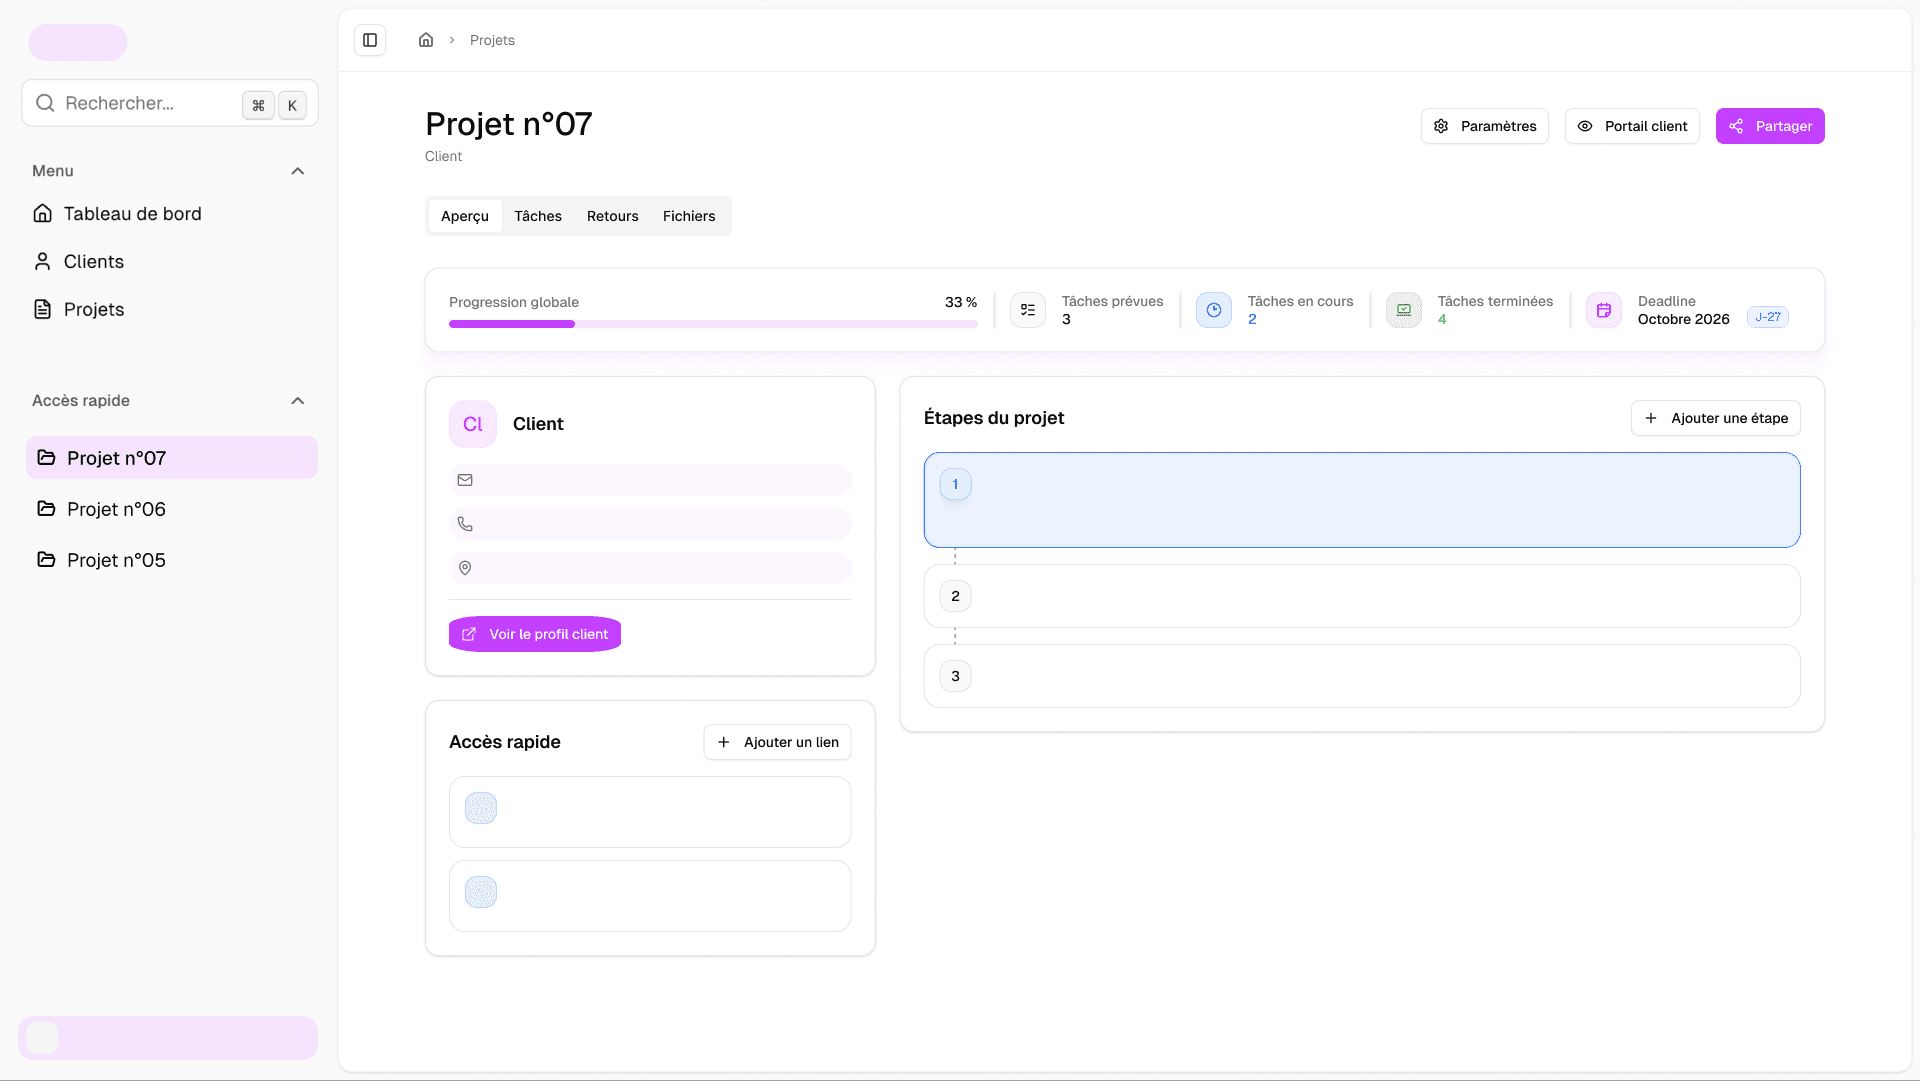Click Ajouter un lien button
Viewport: 1920px width, 1081px height.
point(778,742)
